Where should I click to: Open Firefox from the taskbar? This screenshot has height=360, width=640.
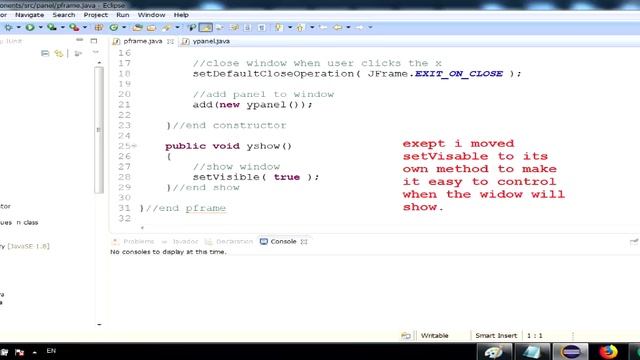(608, 351)
